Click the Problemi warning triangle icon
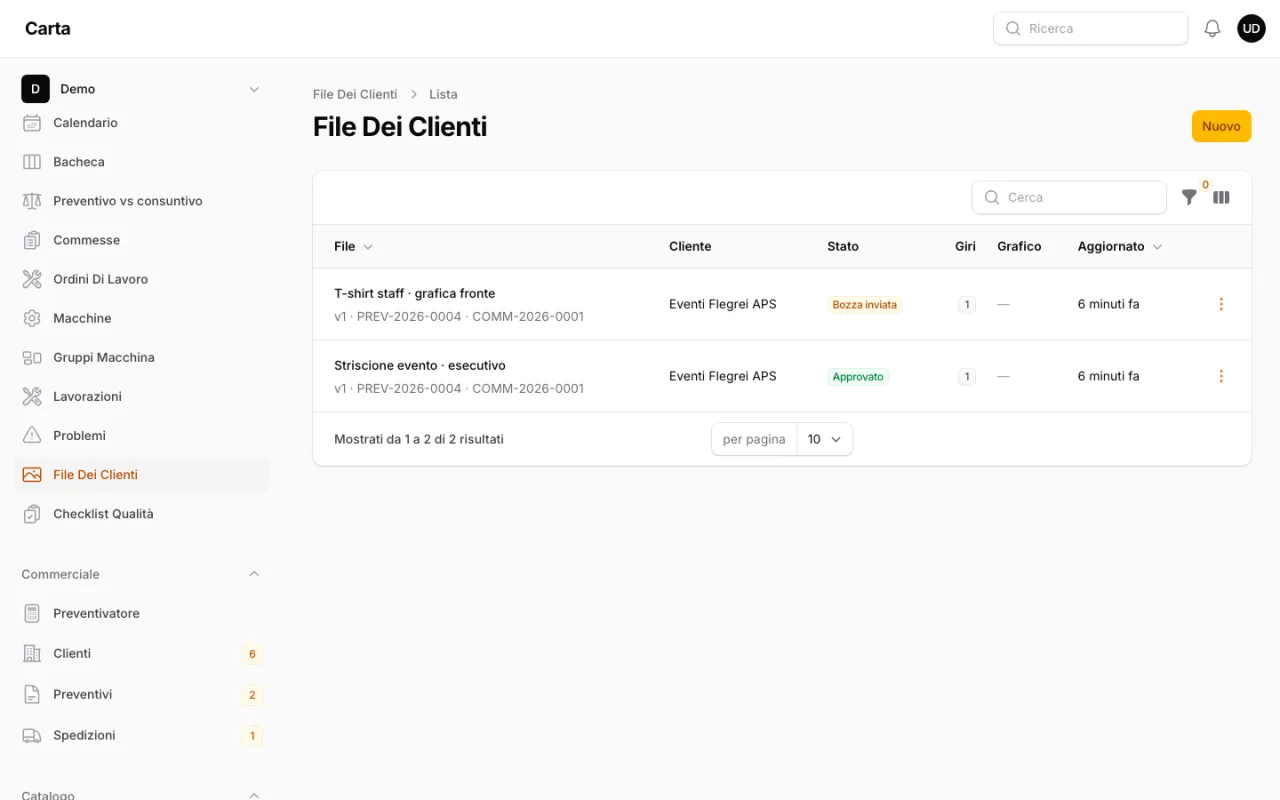Screen dimensions: 1280x800 [32, 435]
